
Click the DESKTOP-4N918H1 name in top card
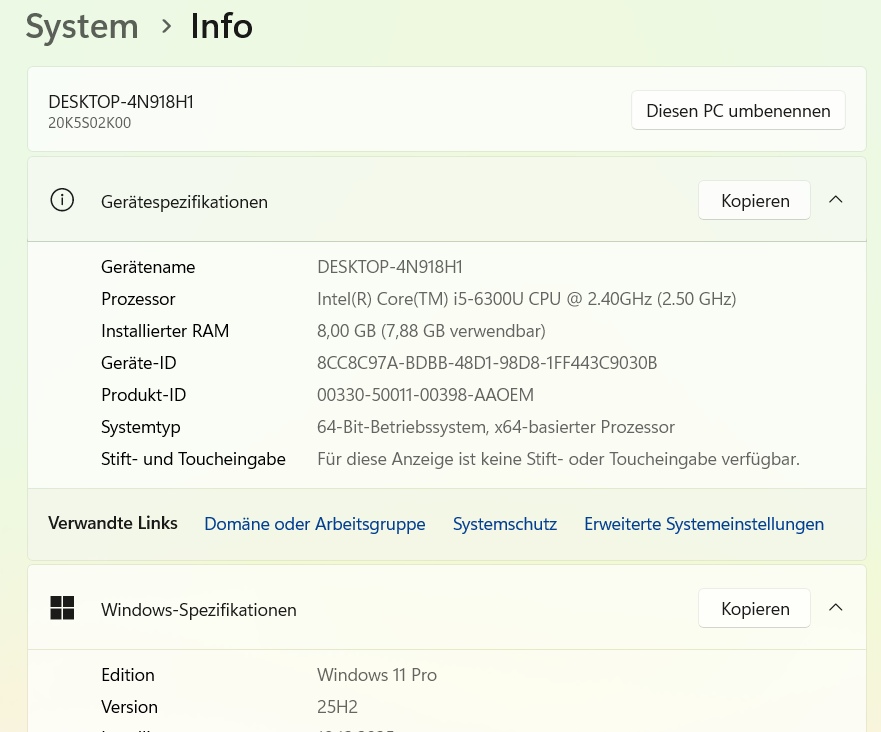tap(121, 102)
